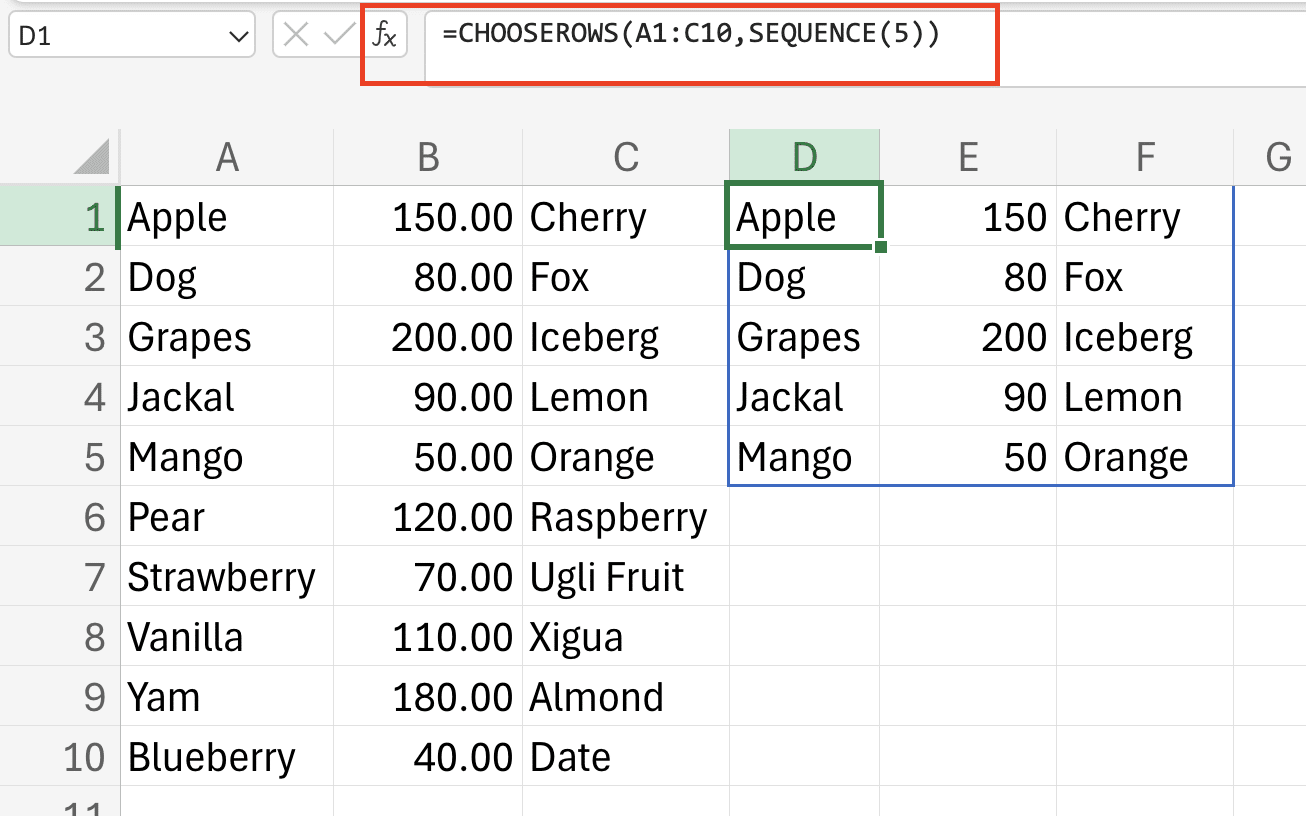Click cell F4 containing Lemon

[1145, 396]
